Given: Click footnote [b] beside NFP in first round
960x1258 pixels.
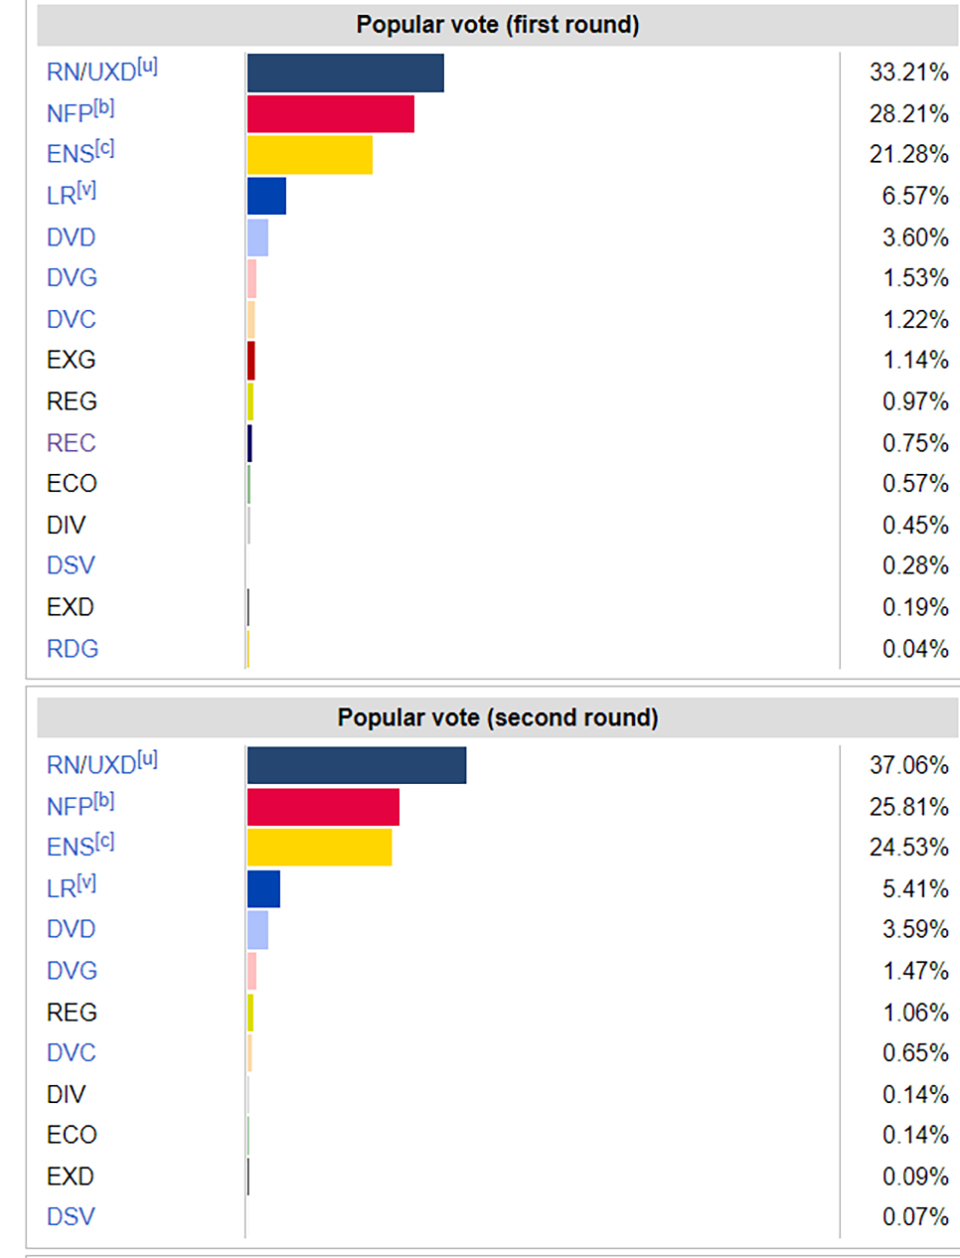Looking at the screenshot, I should (104, 108).
